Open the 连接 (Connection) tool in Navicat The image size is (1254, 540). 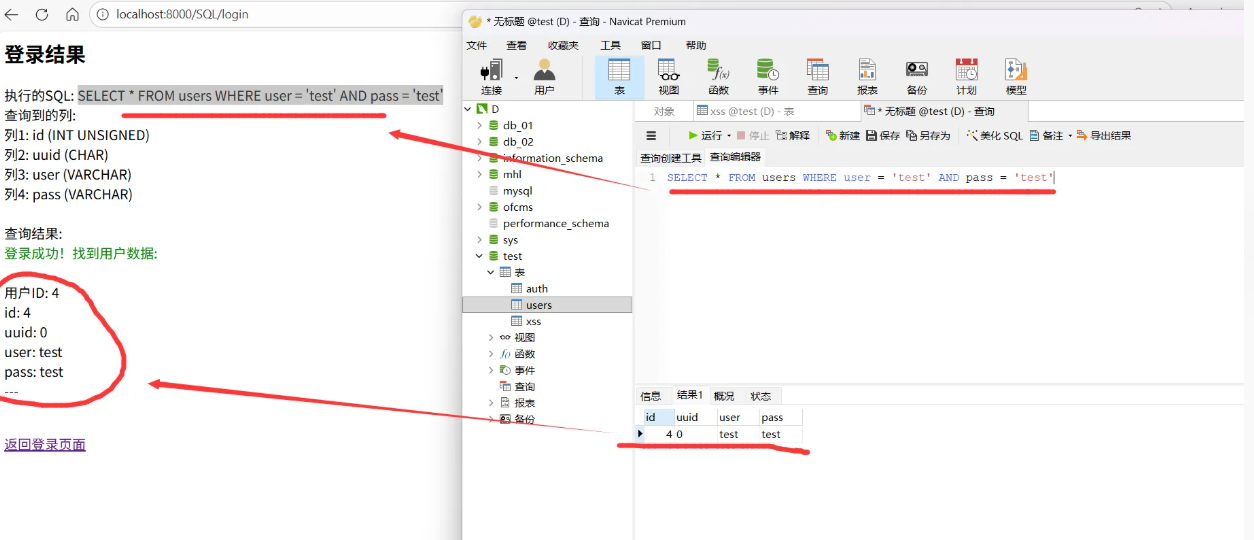click(x=491, y=76)
